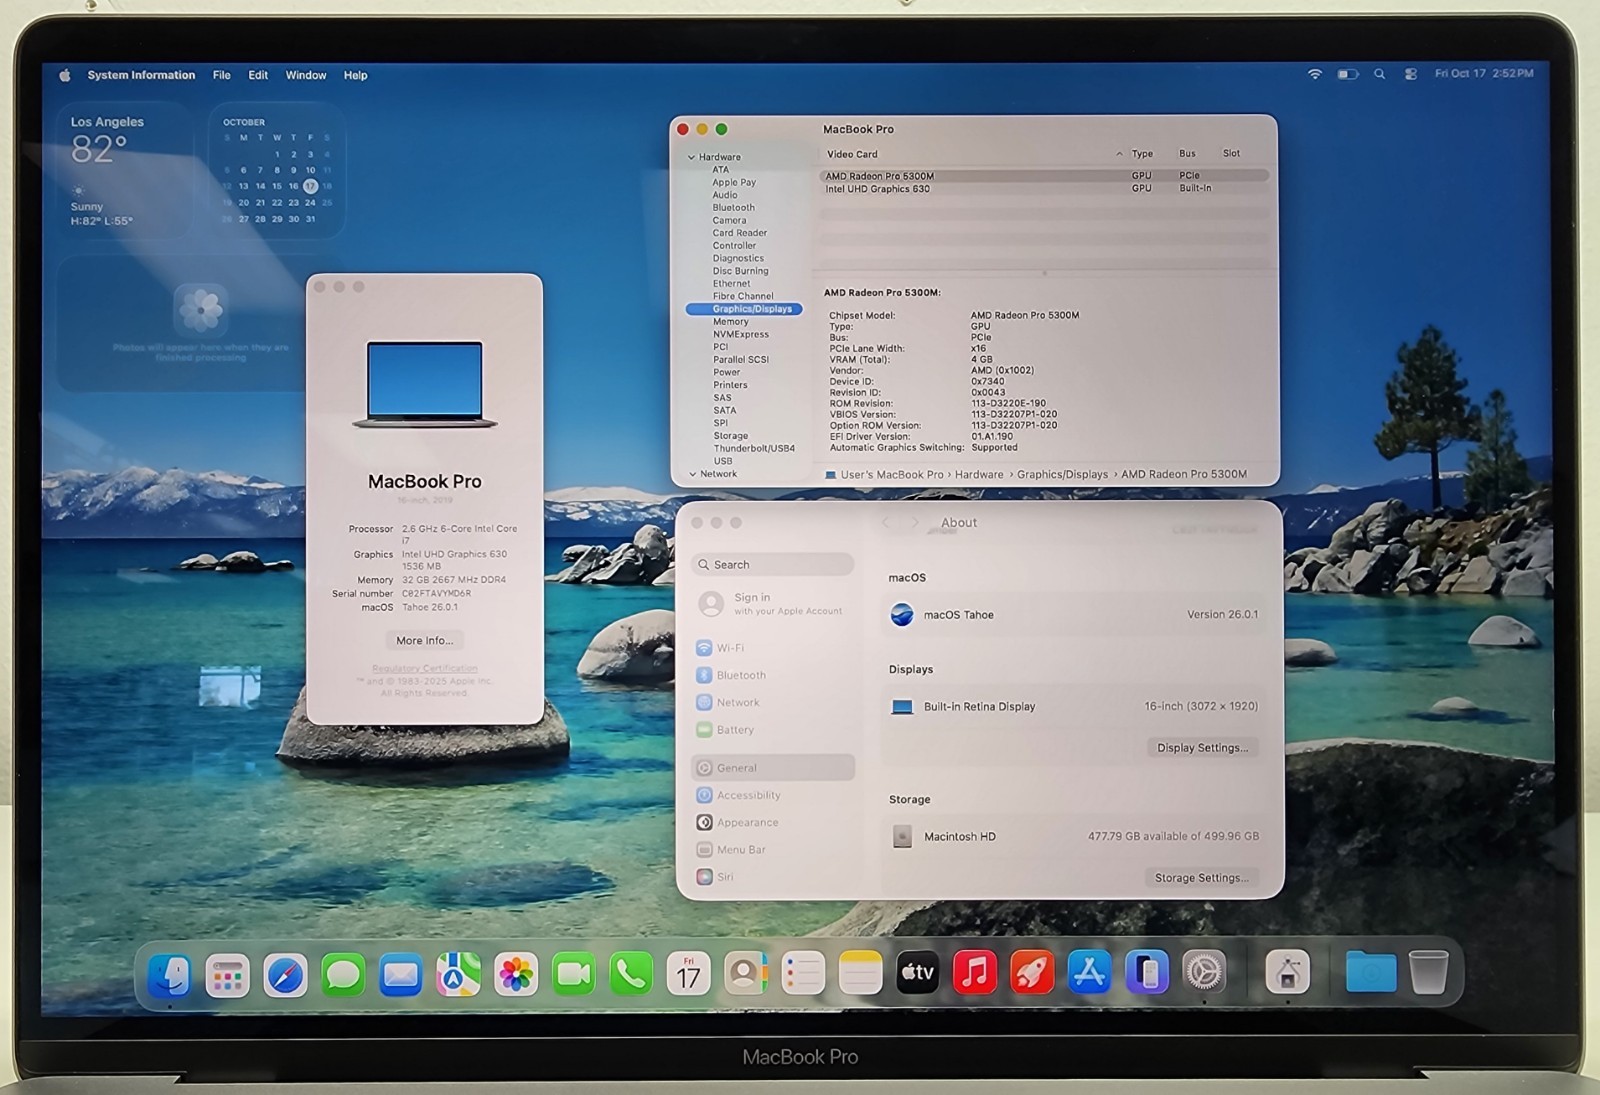This screenshot has height=1095, width=1600.
Task: Open Control Center in menu bar
Action: pyautogui.click(x=1410, y=74)
